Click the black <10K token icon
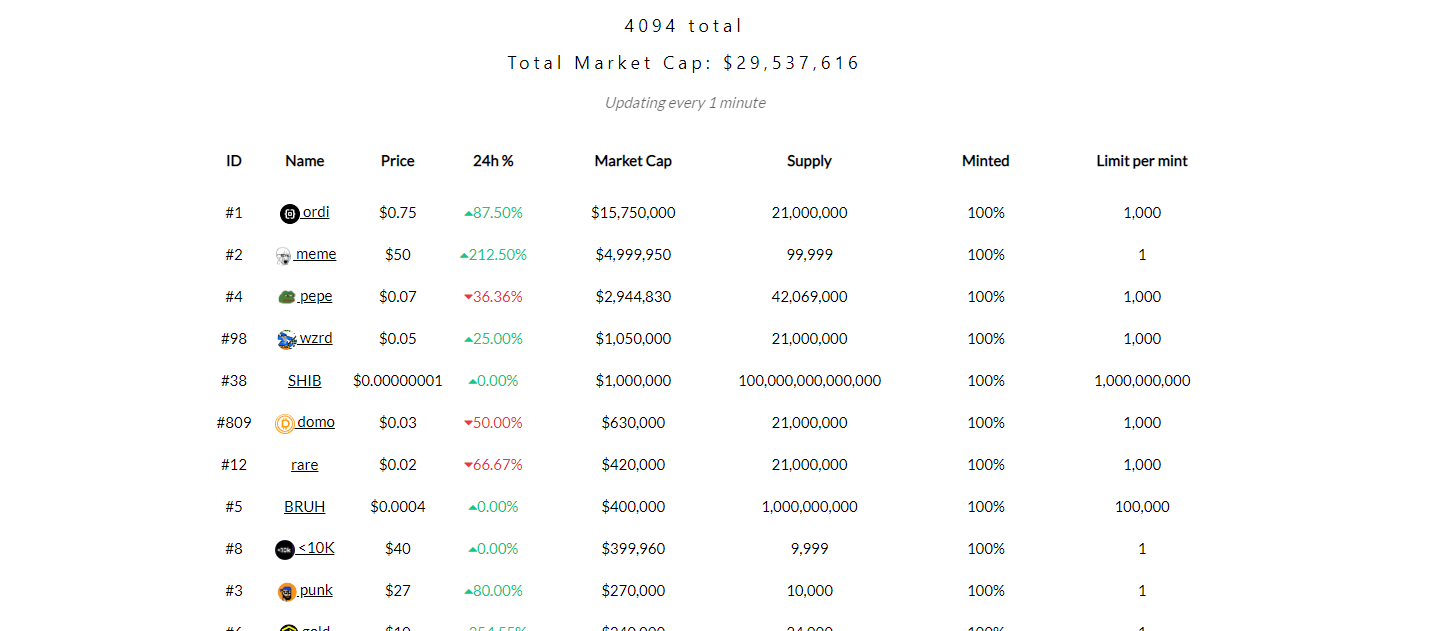This screenshot has width=1438, height=631. click(x=285, y=549)
